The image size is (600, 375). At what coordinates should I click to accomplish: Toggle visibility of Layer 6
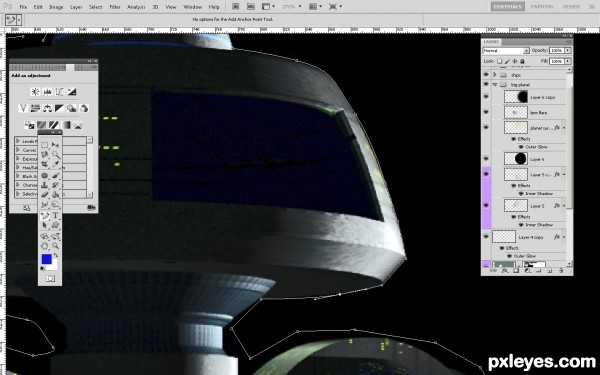pyautogui.click(x=486, y=159)
